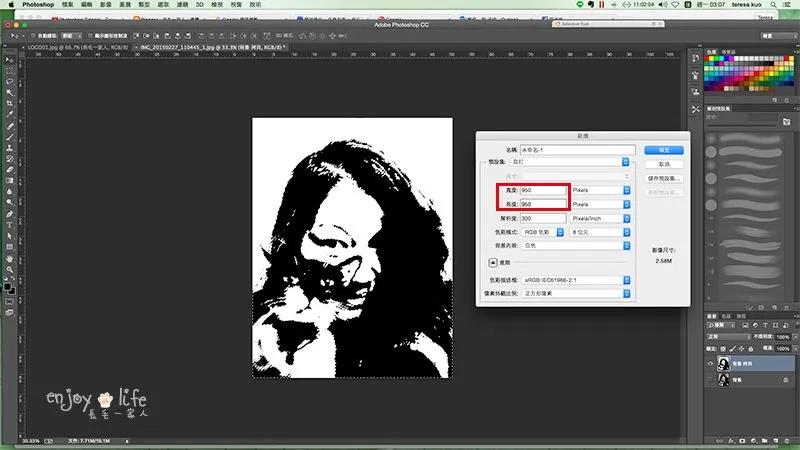The width and height of the screenshot is (800, 450).
Task: Open the Photoshop application menu
Action: pos(38,5)
